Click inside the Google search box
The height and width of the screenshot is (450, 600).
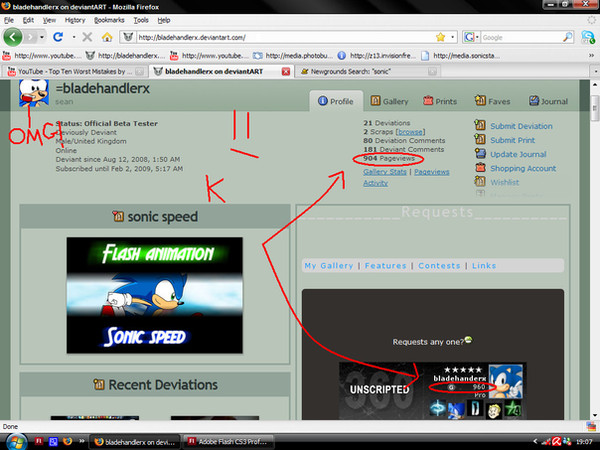click(x=521, y=37)
